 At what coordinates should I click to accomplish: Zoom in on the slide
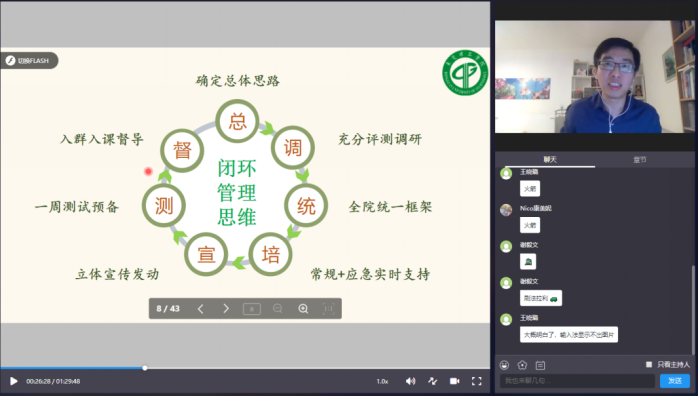point(303,309)
